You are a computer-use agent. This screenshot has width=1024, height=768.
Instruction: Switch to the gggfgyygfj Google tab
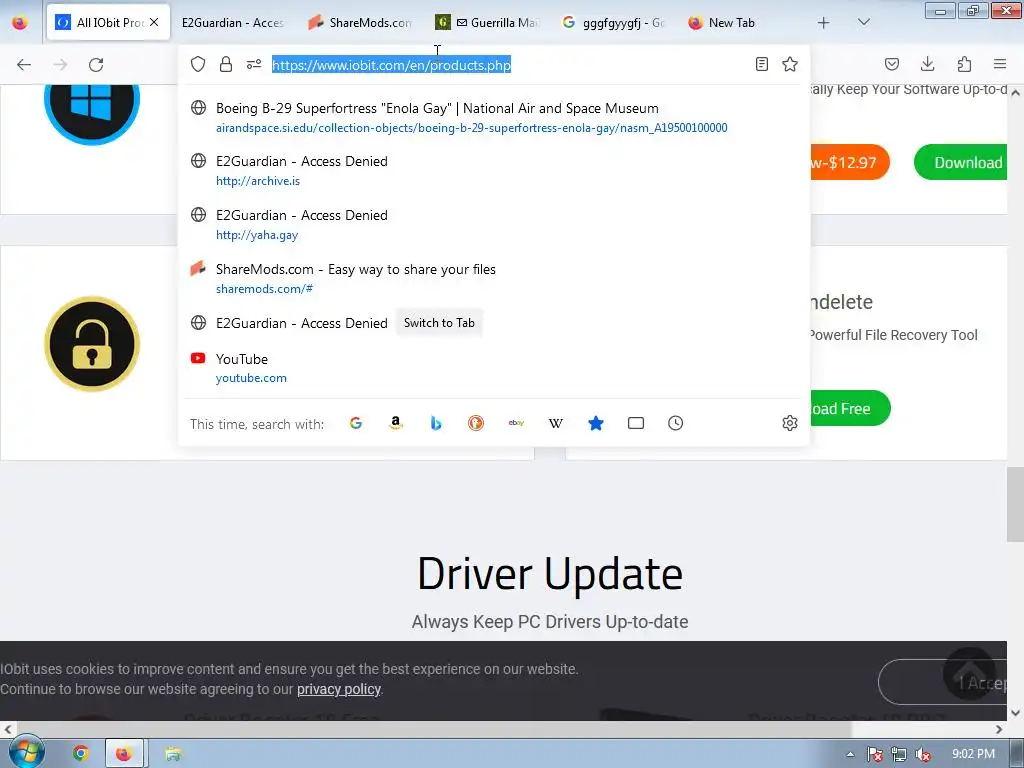coord(615,23)
